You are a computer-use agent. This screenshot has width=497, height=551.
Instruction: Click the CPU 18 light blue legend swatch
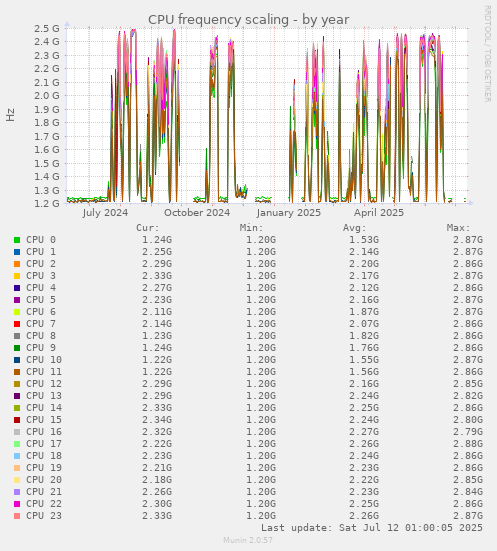[17, 456]
